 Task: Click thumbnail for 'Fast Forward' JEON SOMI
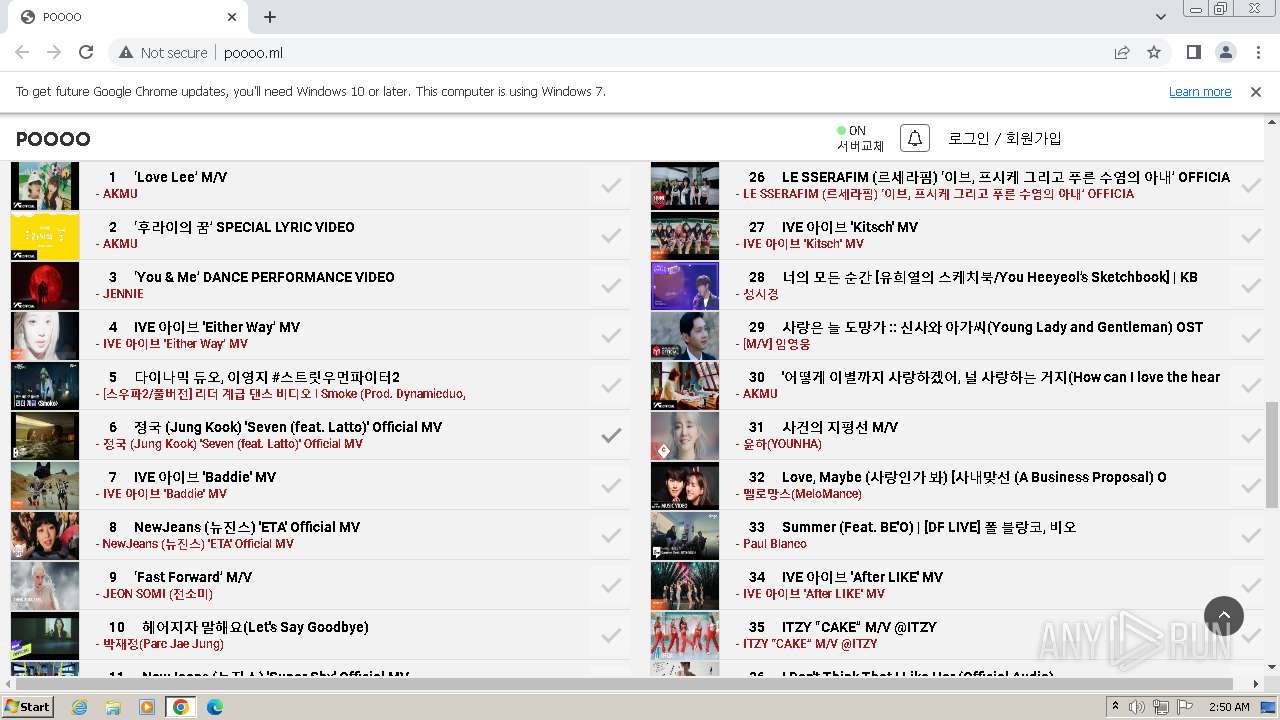(x=45, y=585)
